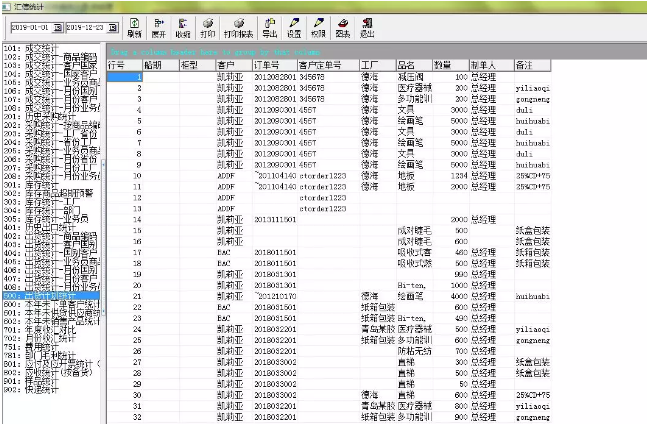Click Bi-ten product cell in row 20
This screenshot has height=427, width=649.
414,285
